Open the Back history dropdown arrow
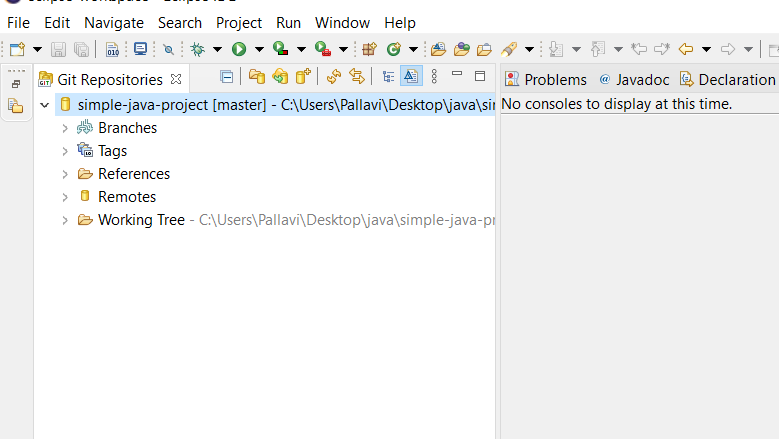779x439 pixels. click(x=706, y=49)
